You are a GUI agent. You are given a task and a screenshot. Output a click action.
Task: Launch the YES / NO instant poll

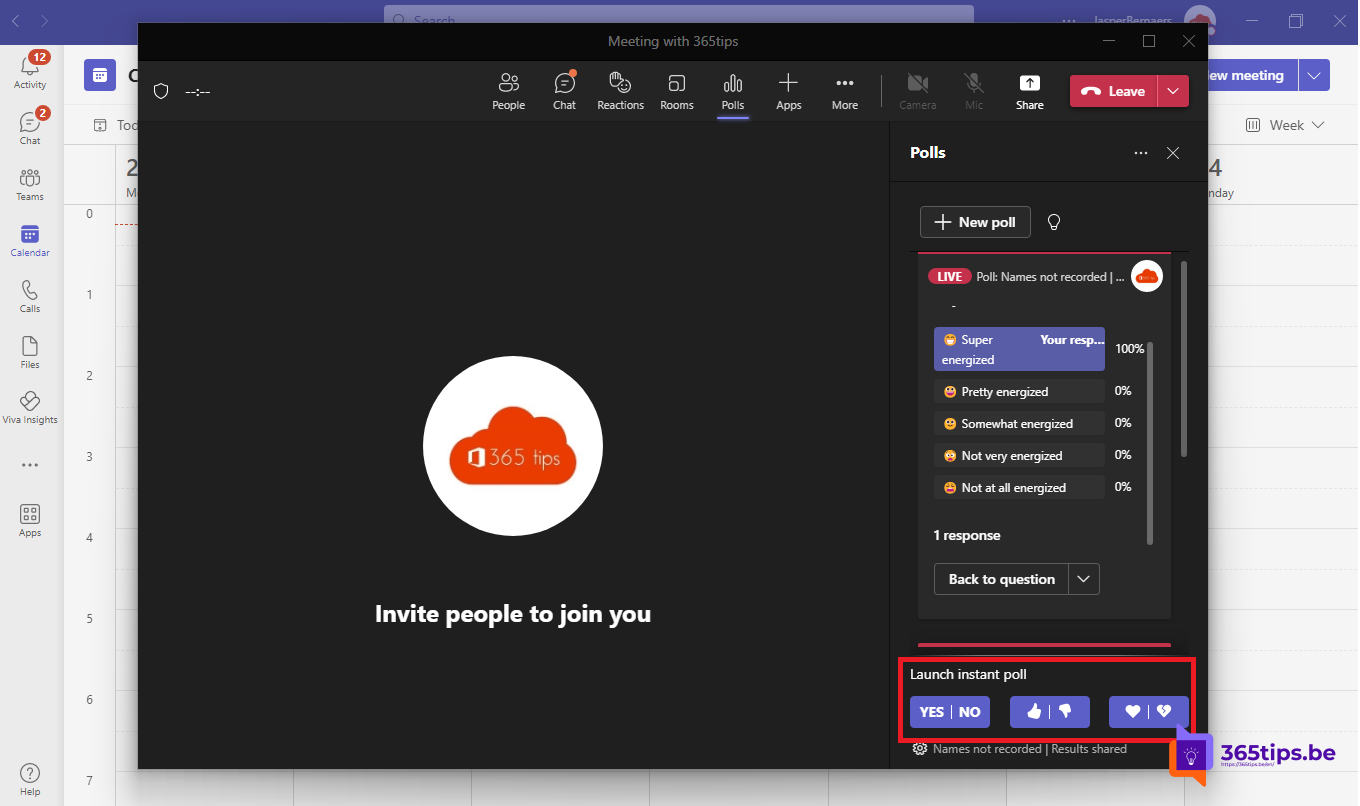click(950, 712)
